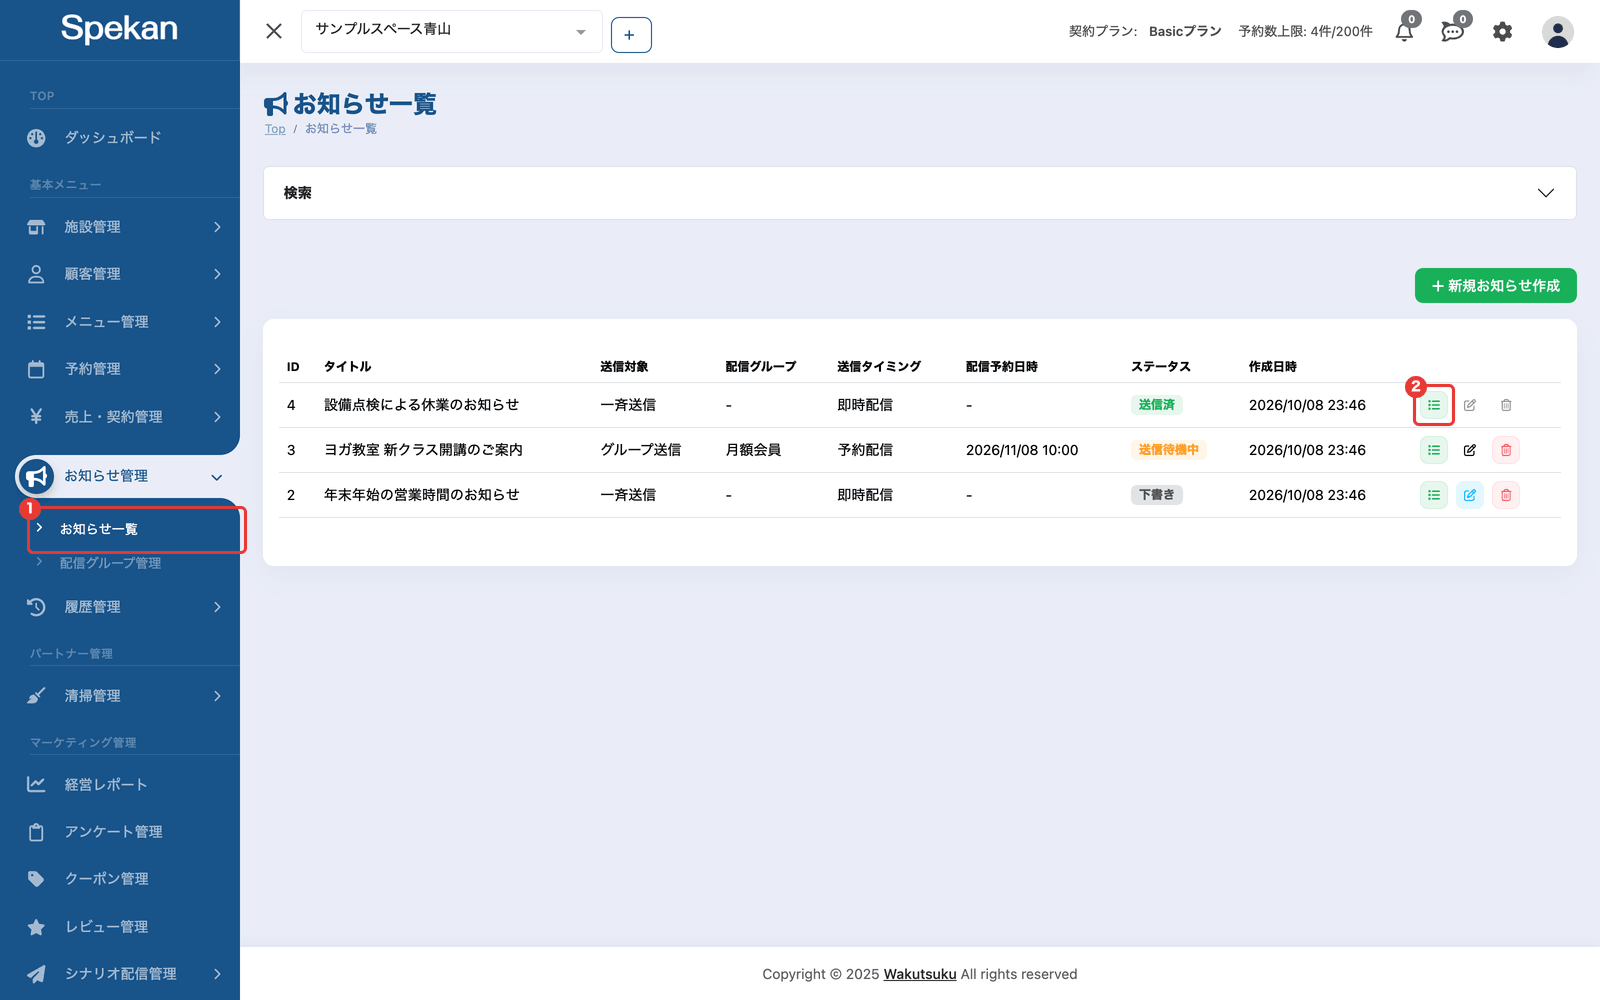Open 配信グループ管理 submenu item
This screenshot has height=1000, width=1600.
click(110, 563)
